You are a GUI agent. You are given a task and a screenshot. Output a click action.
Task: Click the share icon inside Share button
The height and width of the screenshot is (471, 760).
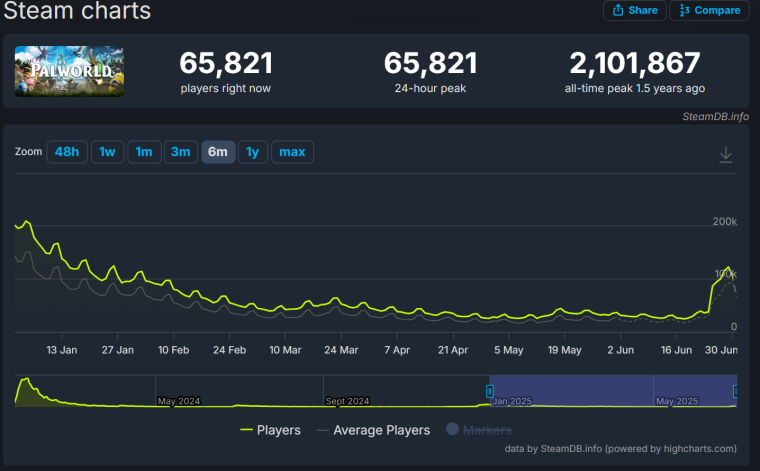click(x=618, y=10)
